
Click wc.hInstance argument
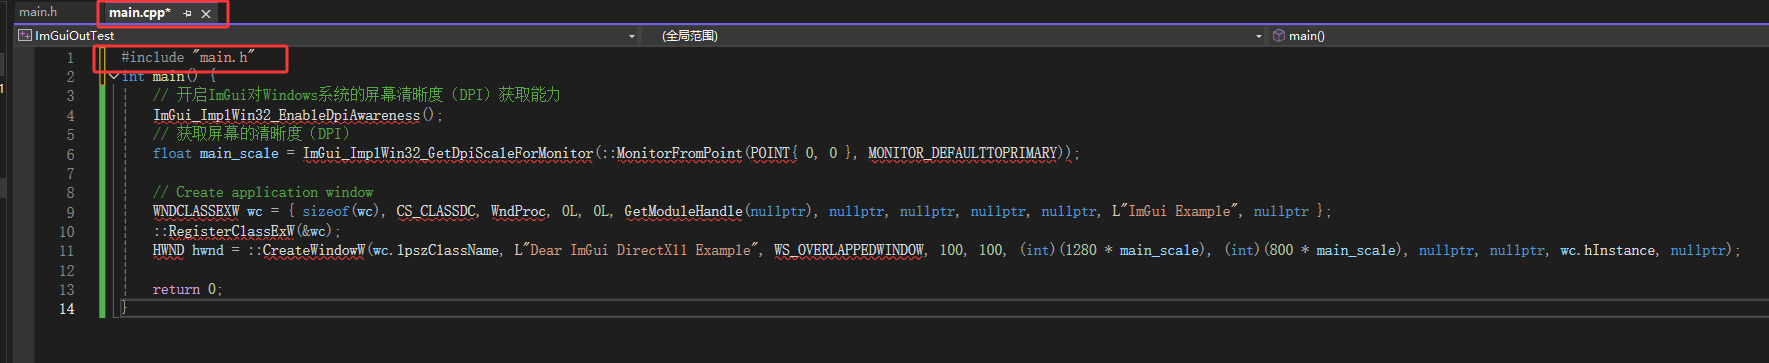[x=1607, y=251]
